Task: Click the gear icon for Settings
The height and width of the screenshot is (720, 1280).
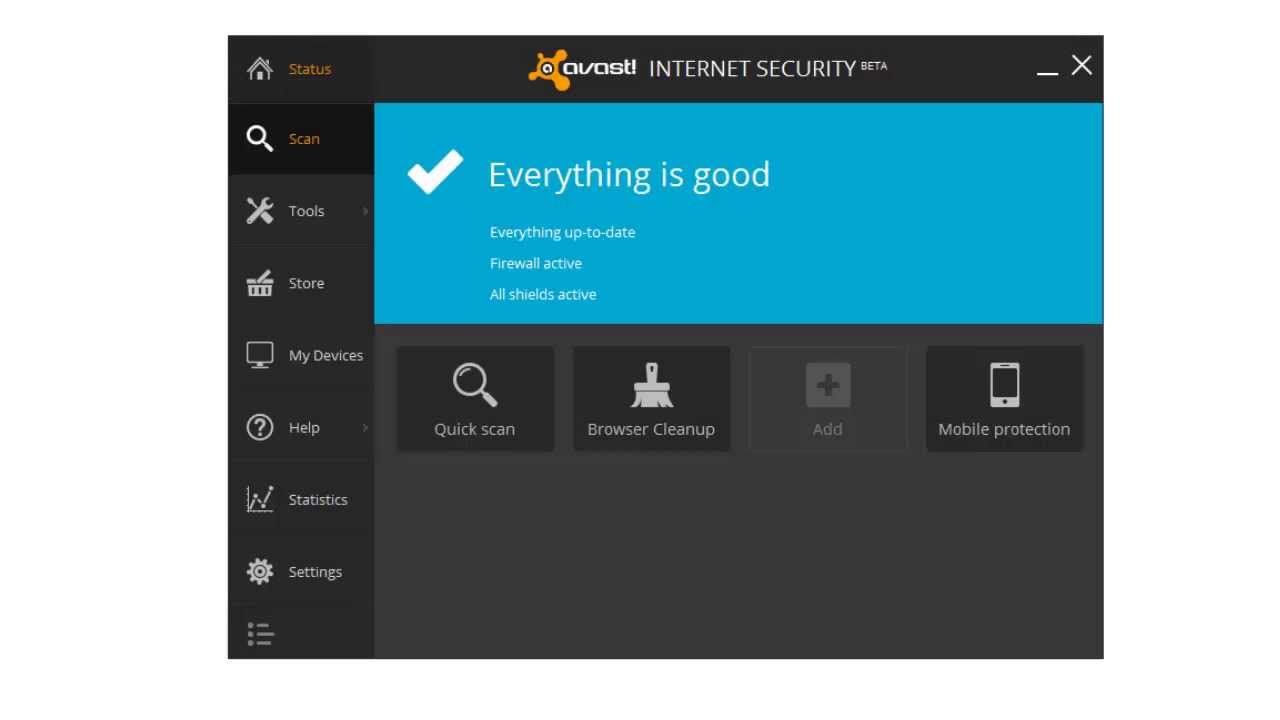Action: pyautogui.click(x=260, y=571)
